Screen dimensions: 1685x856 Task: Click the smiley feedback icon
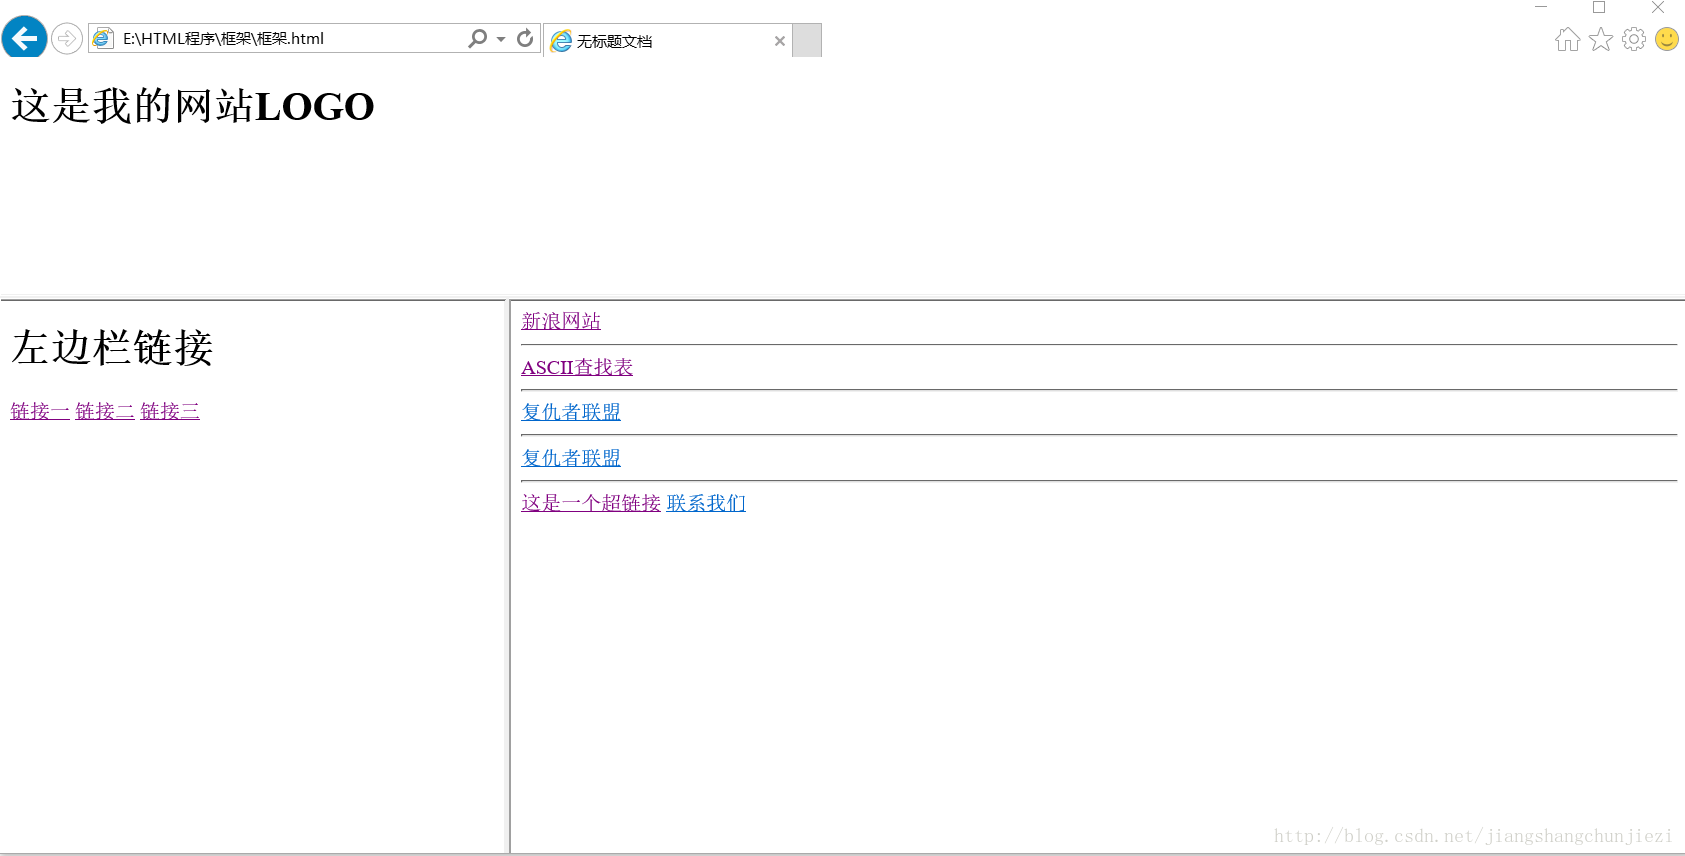click(x=1667, y=39)
